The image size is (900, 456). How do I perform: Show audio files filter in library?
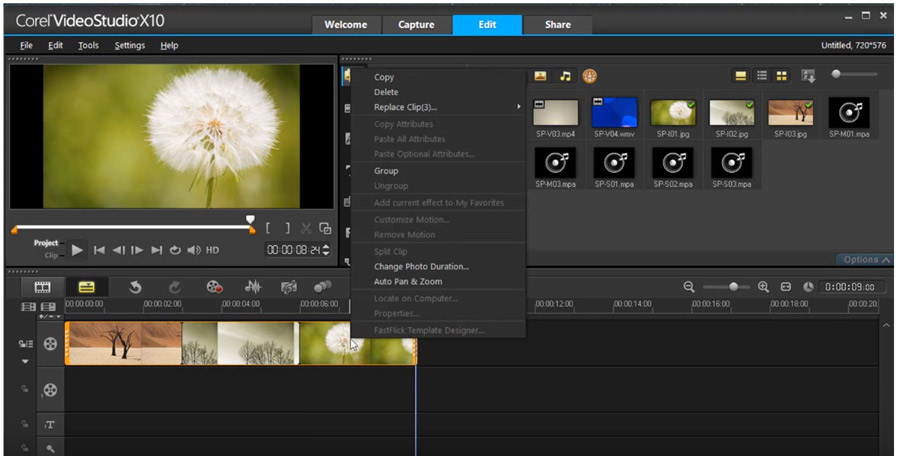pyautogui.click(x=566, y=76)
